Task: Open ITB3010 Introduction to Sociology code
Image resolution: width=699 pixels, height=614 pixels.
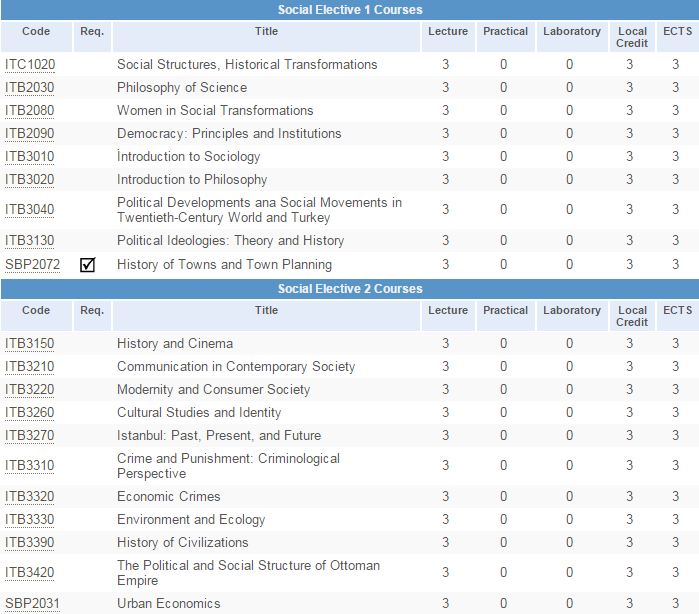Action: [x=30, y=157]
